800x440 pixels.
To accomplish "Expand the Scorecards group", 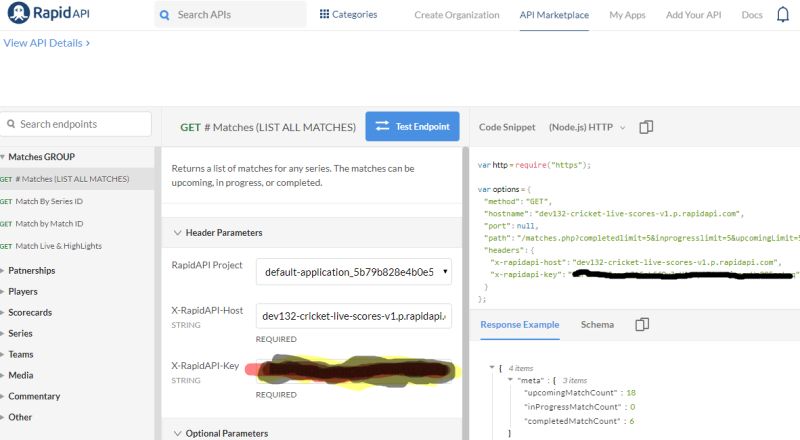I will [x=3, y=312].
